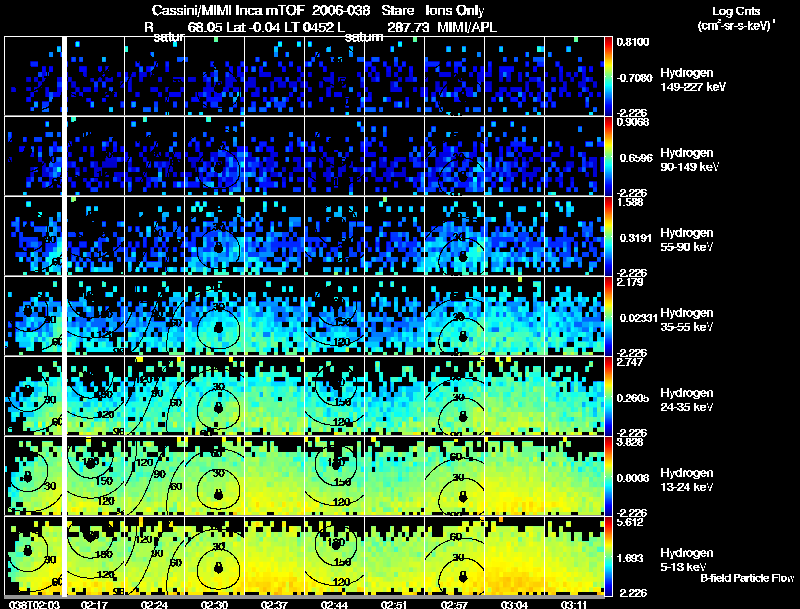Click the Saturn marker in the 13-24 keV 02:30 panel
The height and width of the screenshot is (609, 800).
point(218,494)
